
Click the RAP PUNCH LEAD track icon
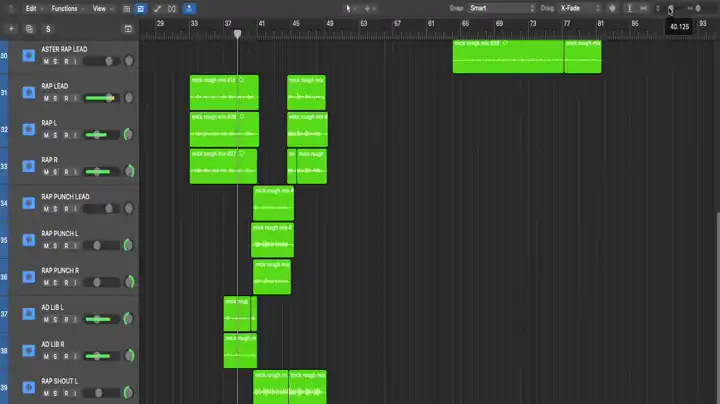28,203
